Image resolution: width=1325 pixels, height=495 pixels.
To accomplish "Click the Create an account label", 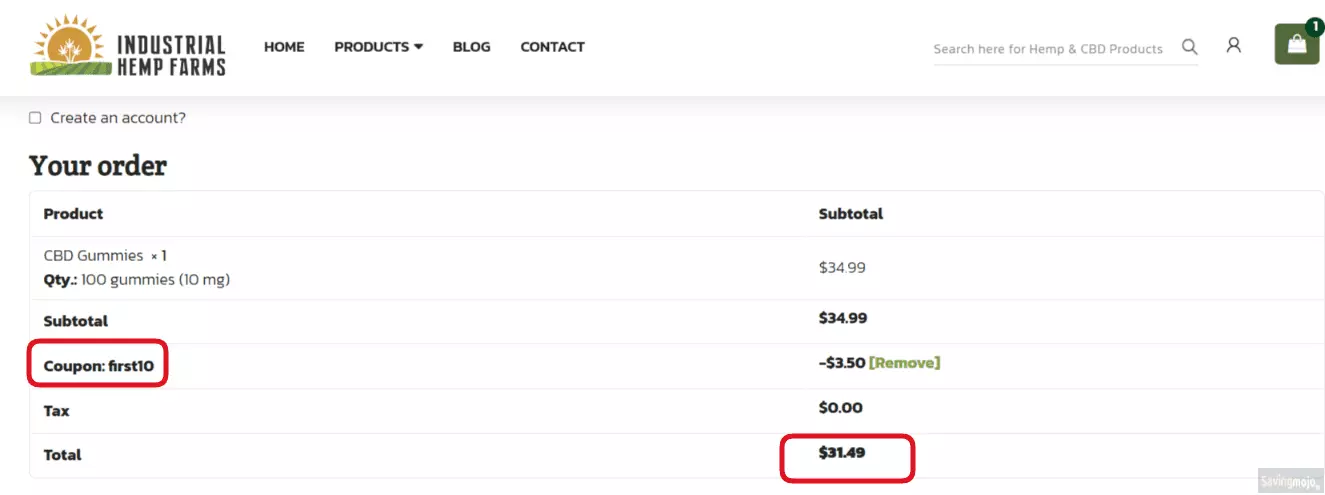I will pyautogui.click(x=118, y=118).
